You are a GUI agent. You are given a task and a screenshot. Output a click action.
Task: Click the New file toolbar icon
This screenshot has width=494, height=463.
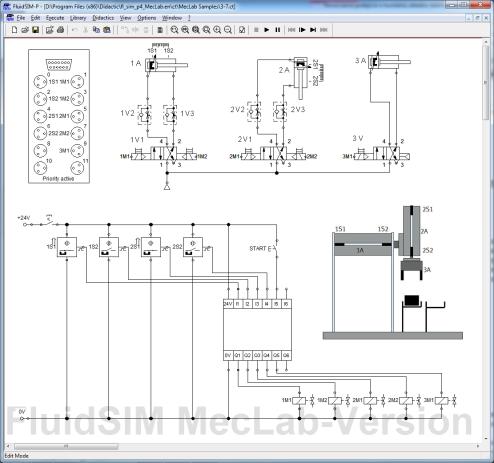pyautogui.click(x=14, y=30)
